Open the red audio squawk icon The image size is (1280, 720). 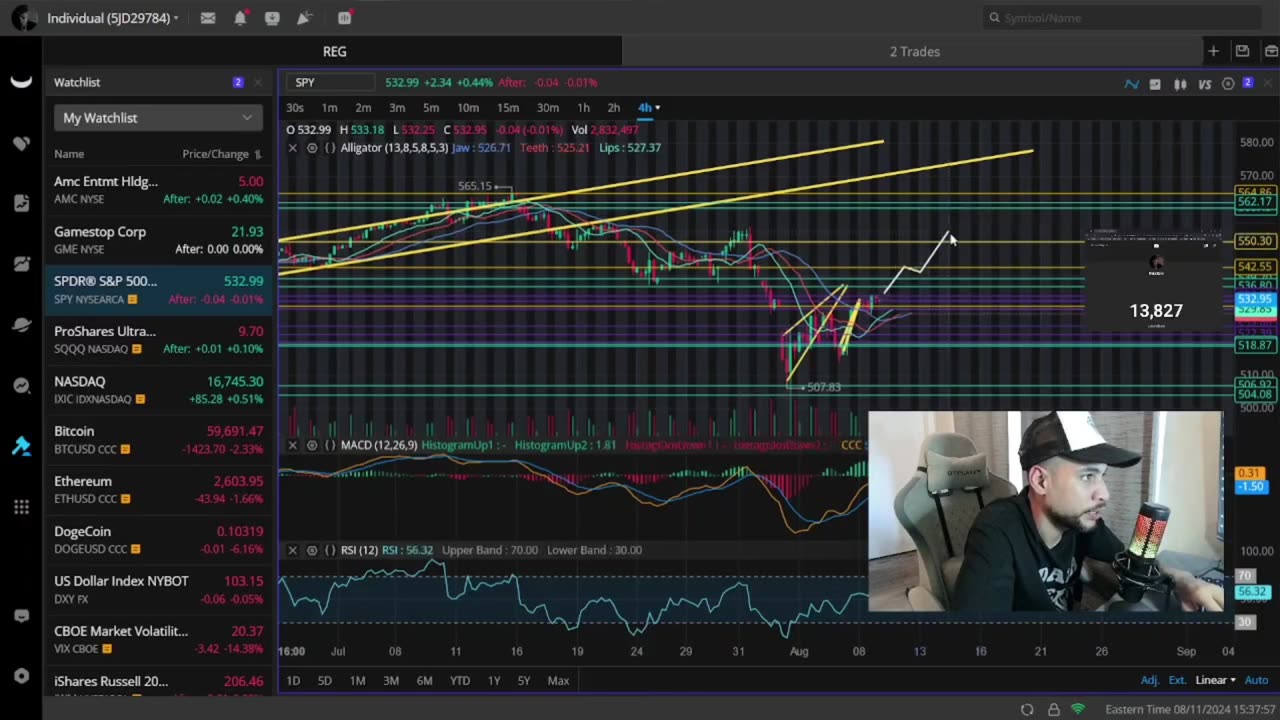click(345, 18)
